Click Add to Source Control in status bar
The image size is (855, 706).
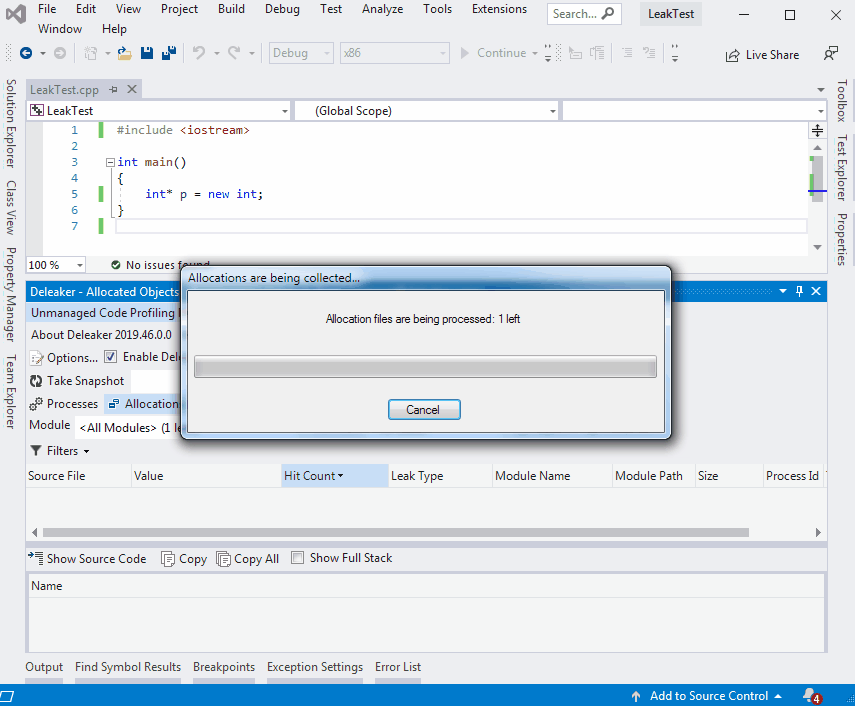pos(707,695)
